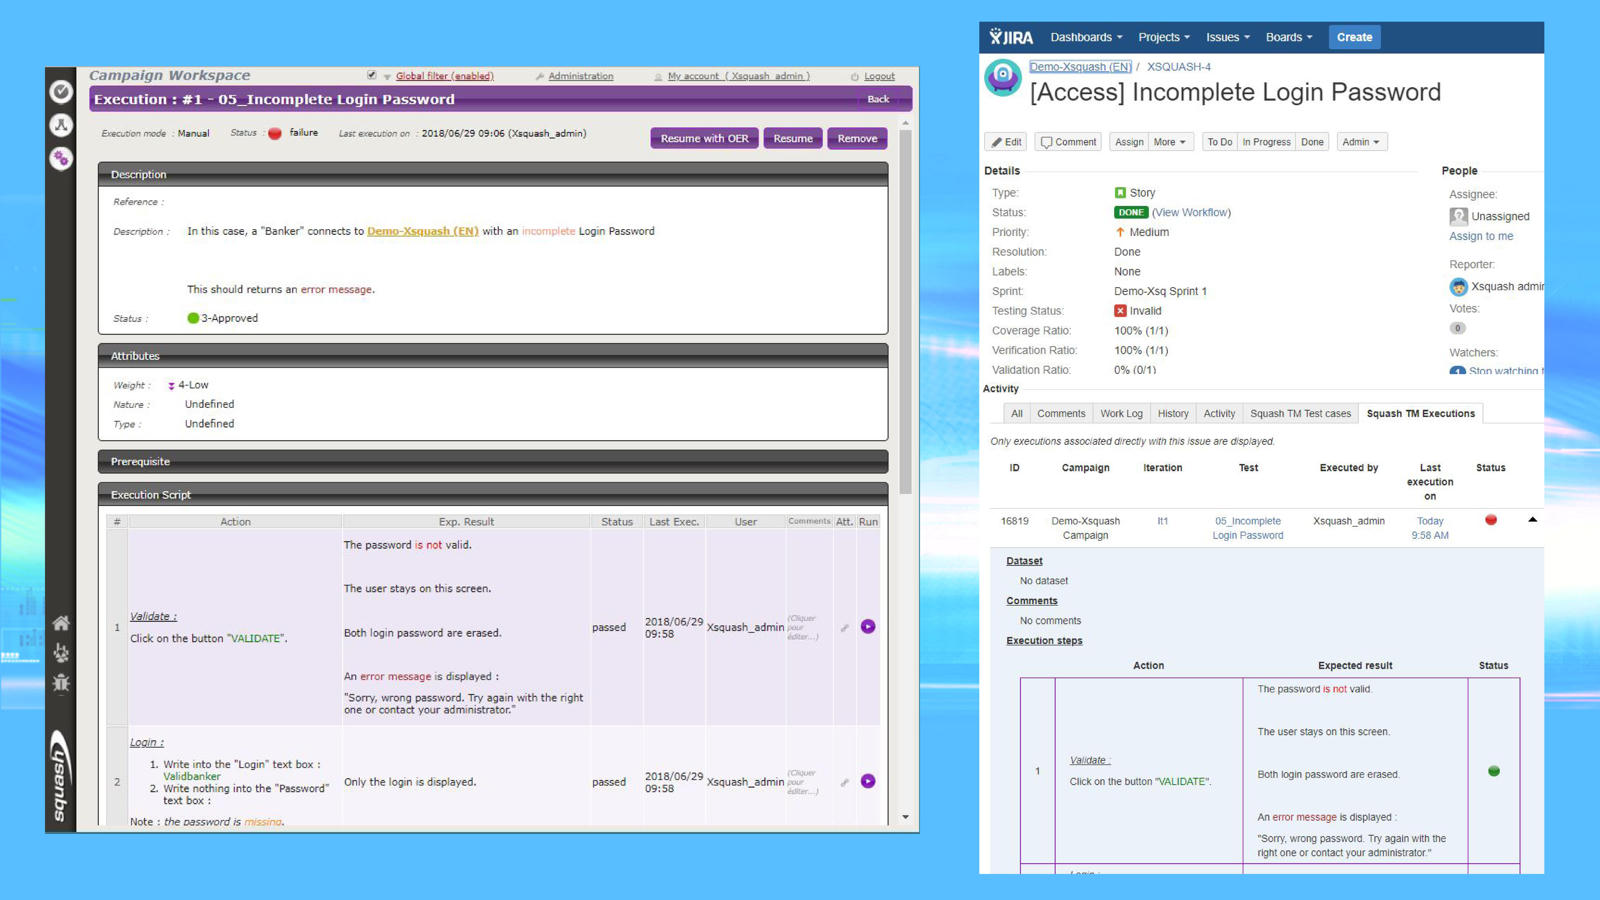Viewport: 1600px width, 900px height.
Task: Click the Assign to me link
Action: coord(1481,237)
